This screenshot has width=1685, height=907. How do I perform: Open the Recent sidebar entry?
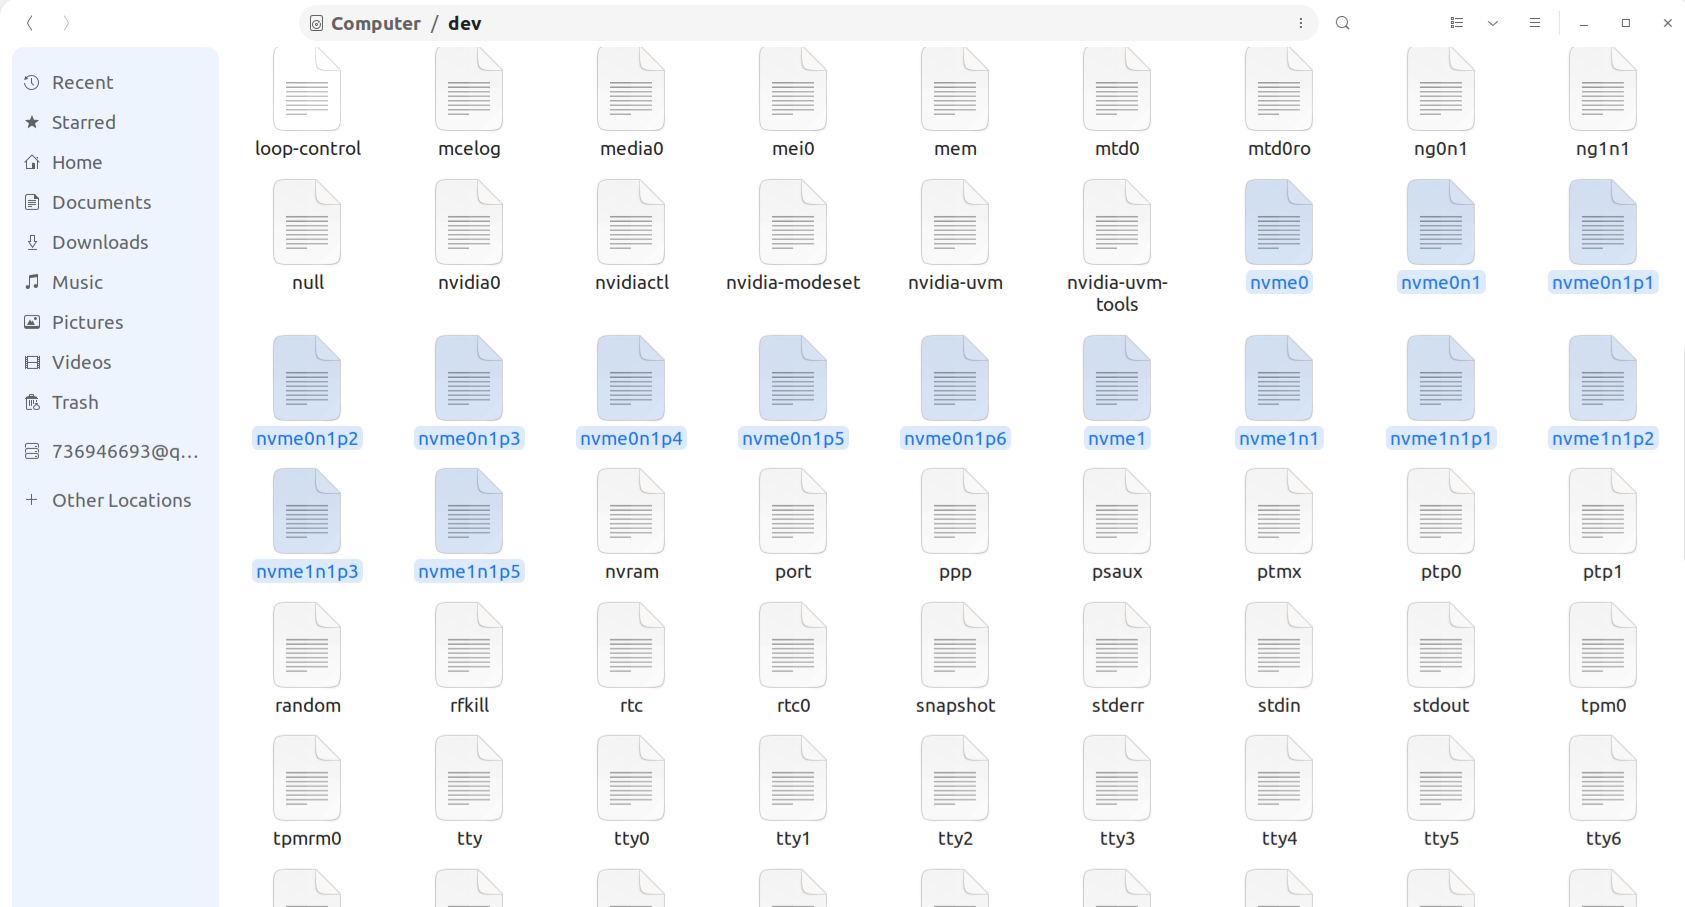coord(82,82)
